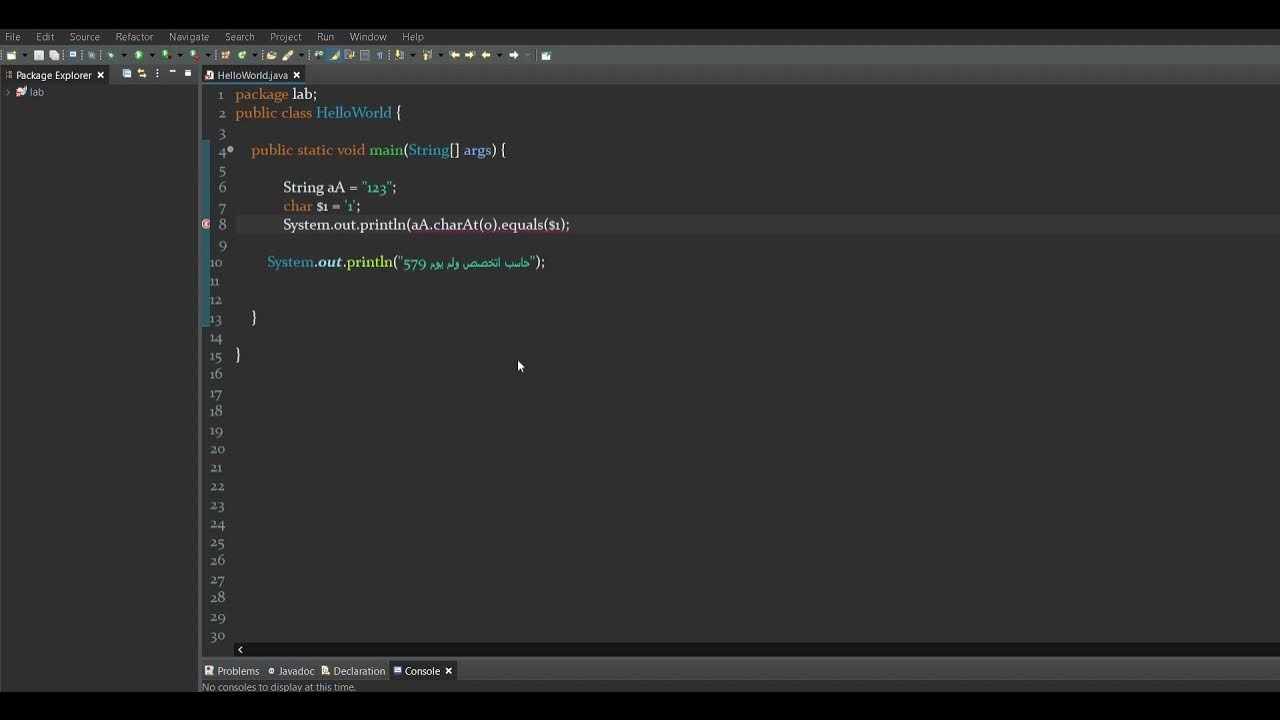Viewport: 1280px width, 720px height.
Task: Open dropdown beside Search flashlight
Action: tap(301, 55)
